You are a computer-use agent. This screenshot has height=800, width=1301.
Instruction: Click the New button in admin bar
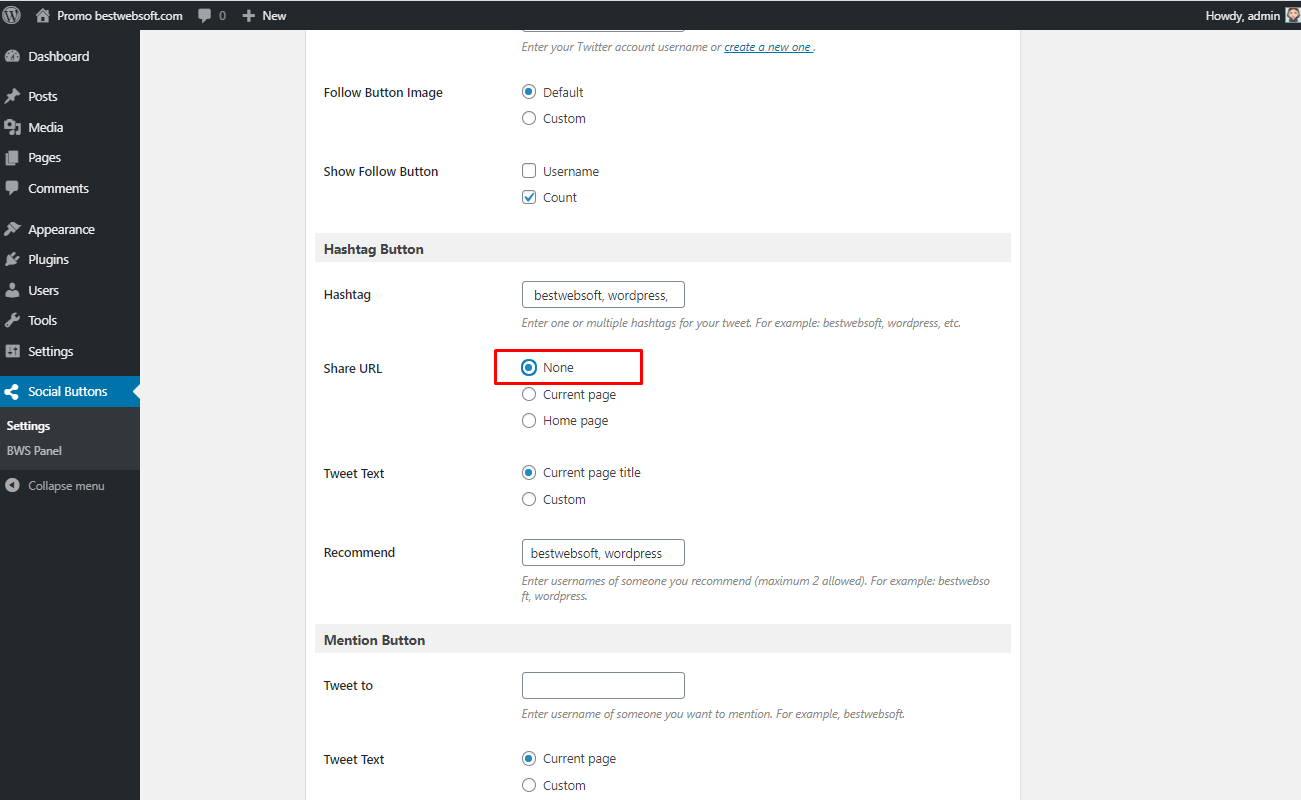click(x=264, y=16)
